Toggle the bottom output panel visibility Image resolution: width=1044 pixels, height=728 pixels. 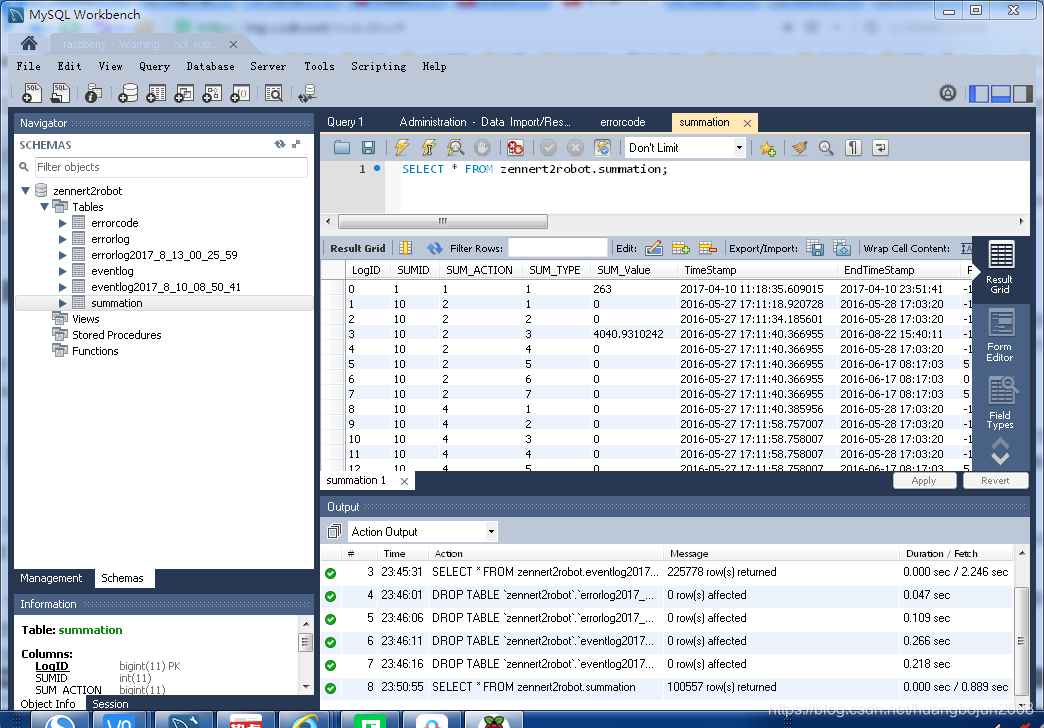tap(1001, 94)
